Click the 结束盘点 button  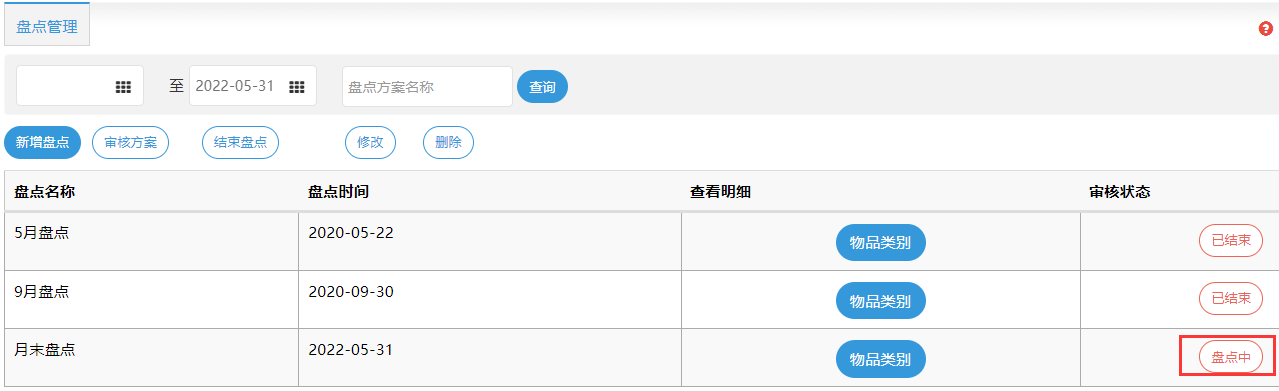(x=240, y=142)
